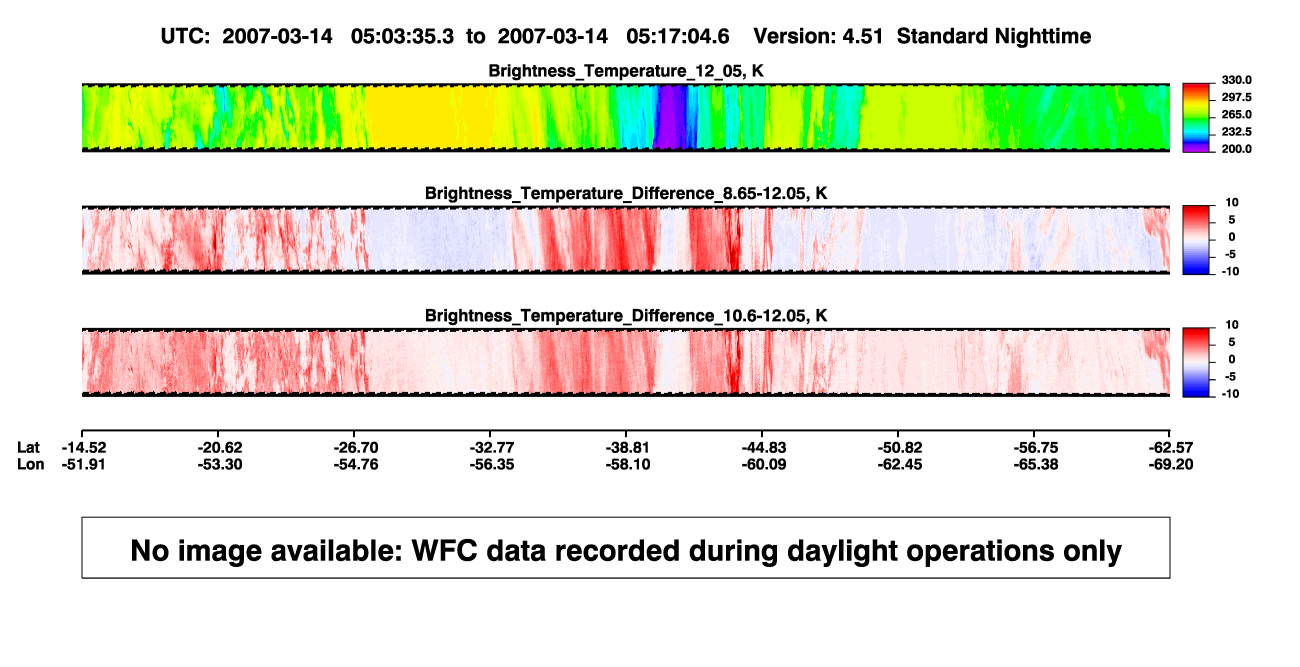Screen dimensions: 1300x667
Task: Click longitude value -69.20
Action: [x=1170, y=464]
